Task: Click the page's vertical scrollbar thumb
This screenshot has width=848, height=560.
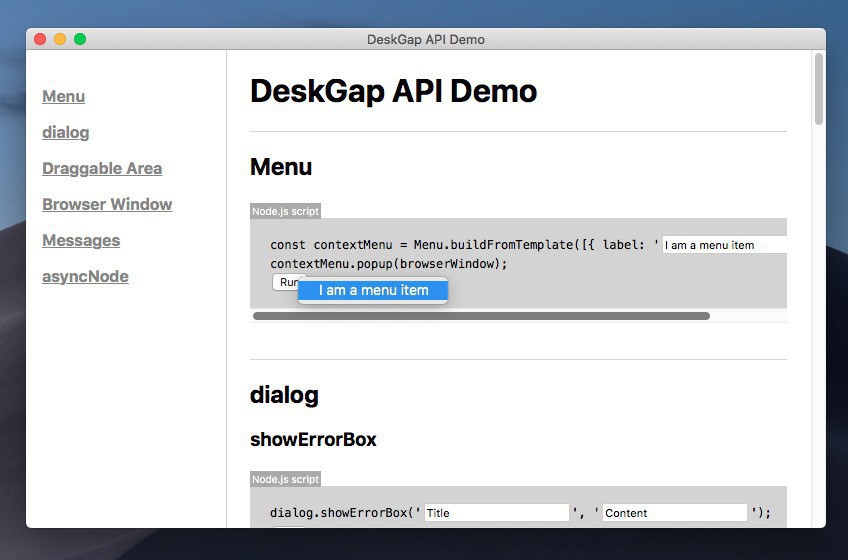Action: click(819, 90)
